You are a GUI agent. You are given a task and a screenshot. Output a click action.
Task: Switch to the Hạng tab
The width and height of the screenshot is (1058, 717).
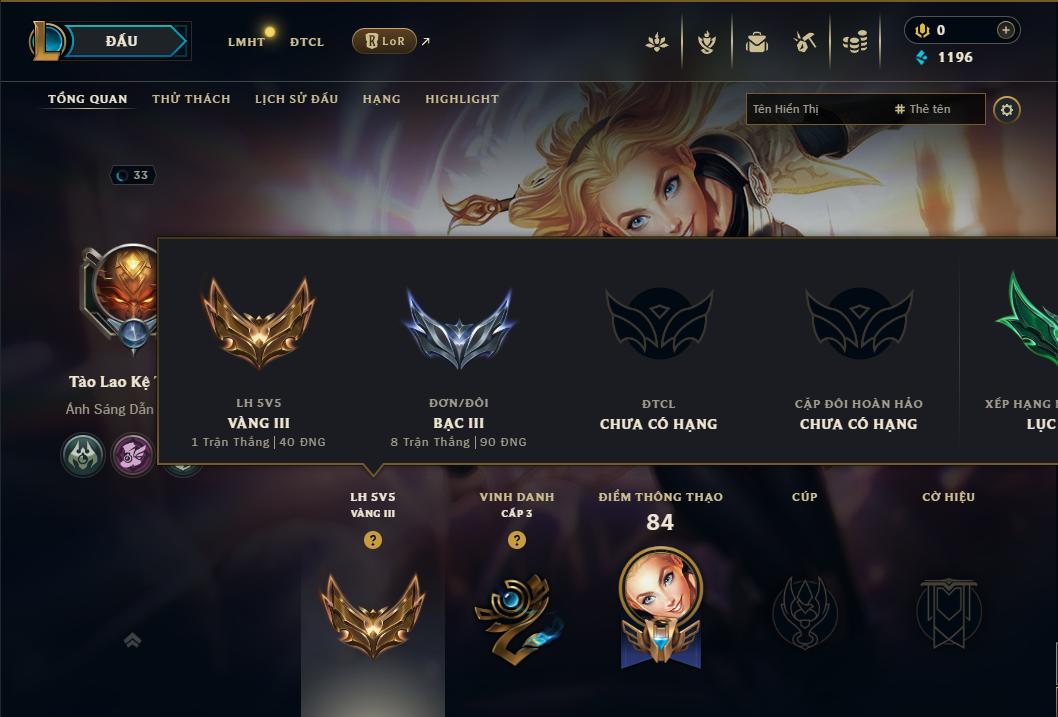tap(381, 99)
